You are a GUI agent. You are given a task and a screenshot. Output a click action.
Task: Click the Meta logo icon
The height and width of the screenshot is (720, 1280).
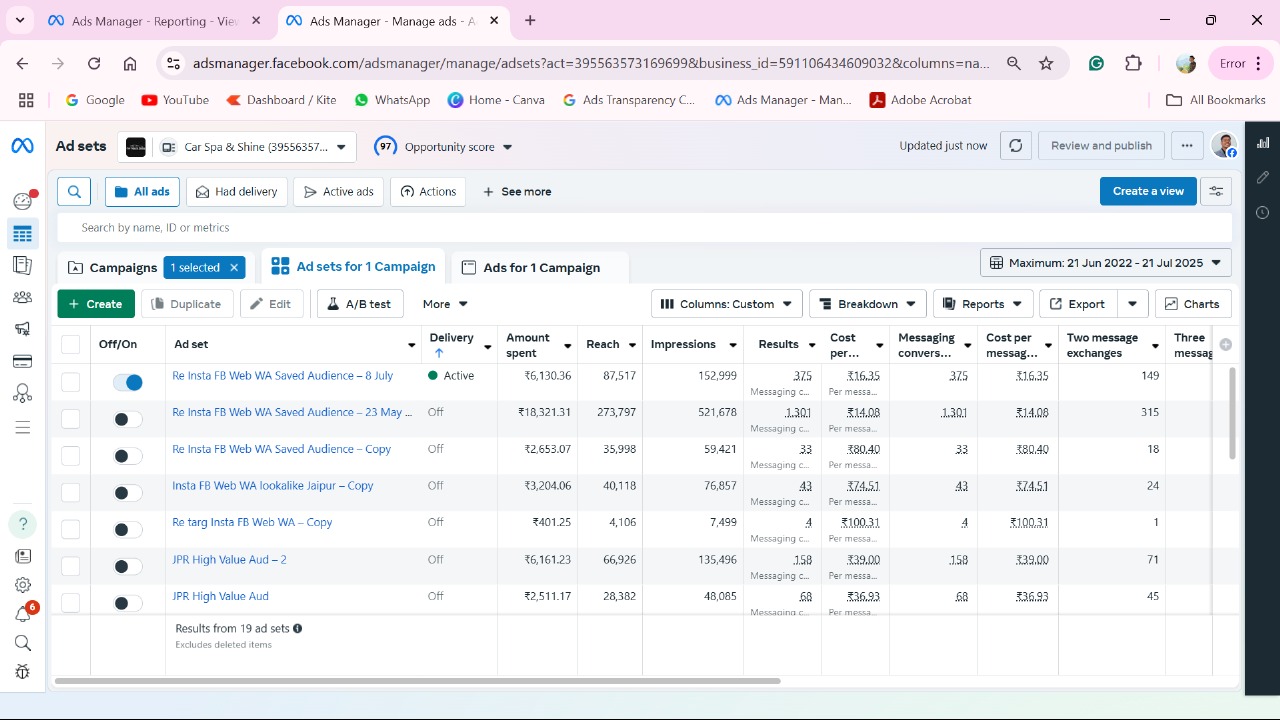[22, 146]
